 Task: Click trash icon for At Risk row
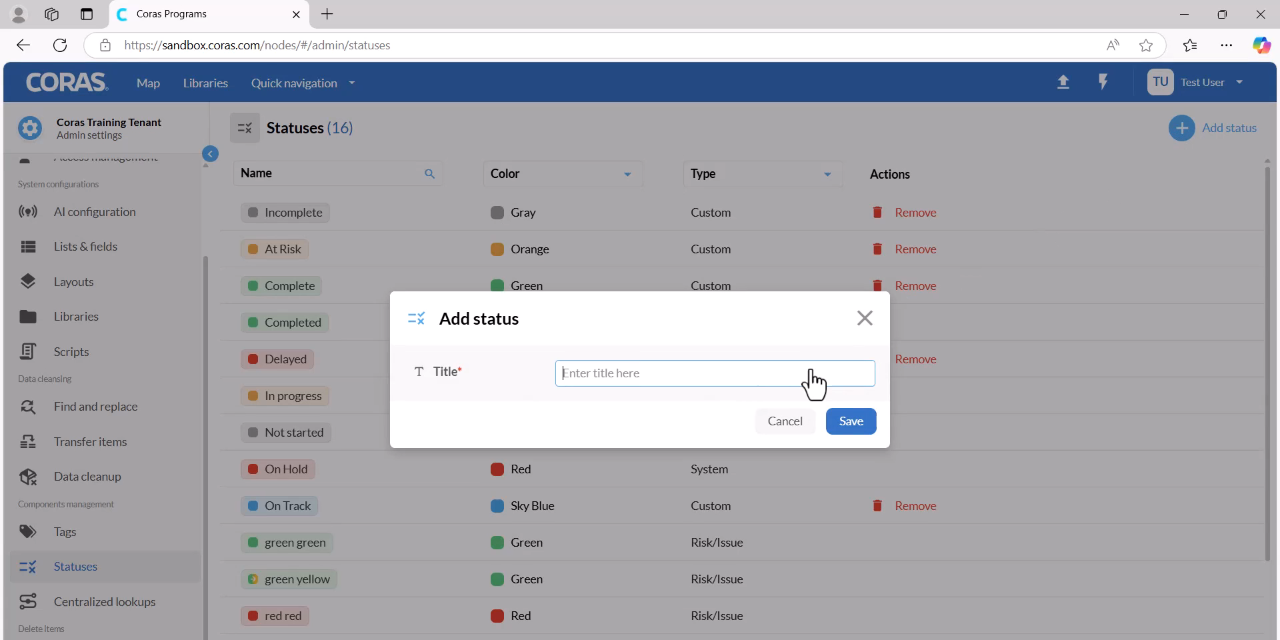pos(878,249)
